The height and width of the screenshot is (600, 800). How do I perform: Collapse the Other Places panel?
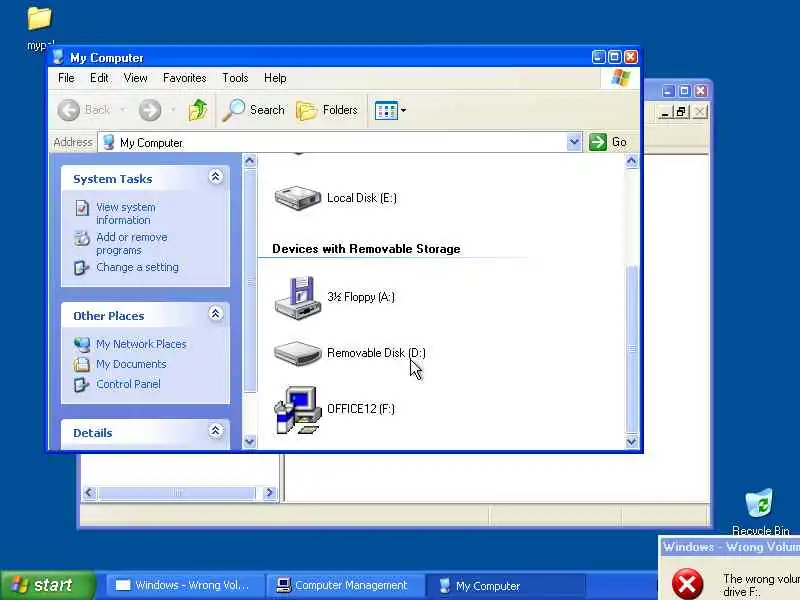(215, 313)
